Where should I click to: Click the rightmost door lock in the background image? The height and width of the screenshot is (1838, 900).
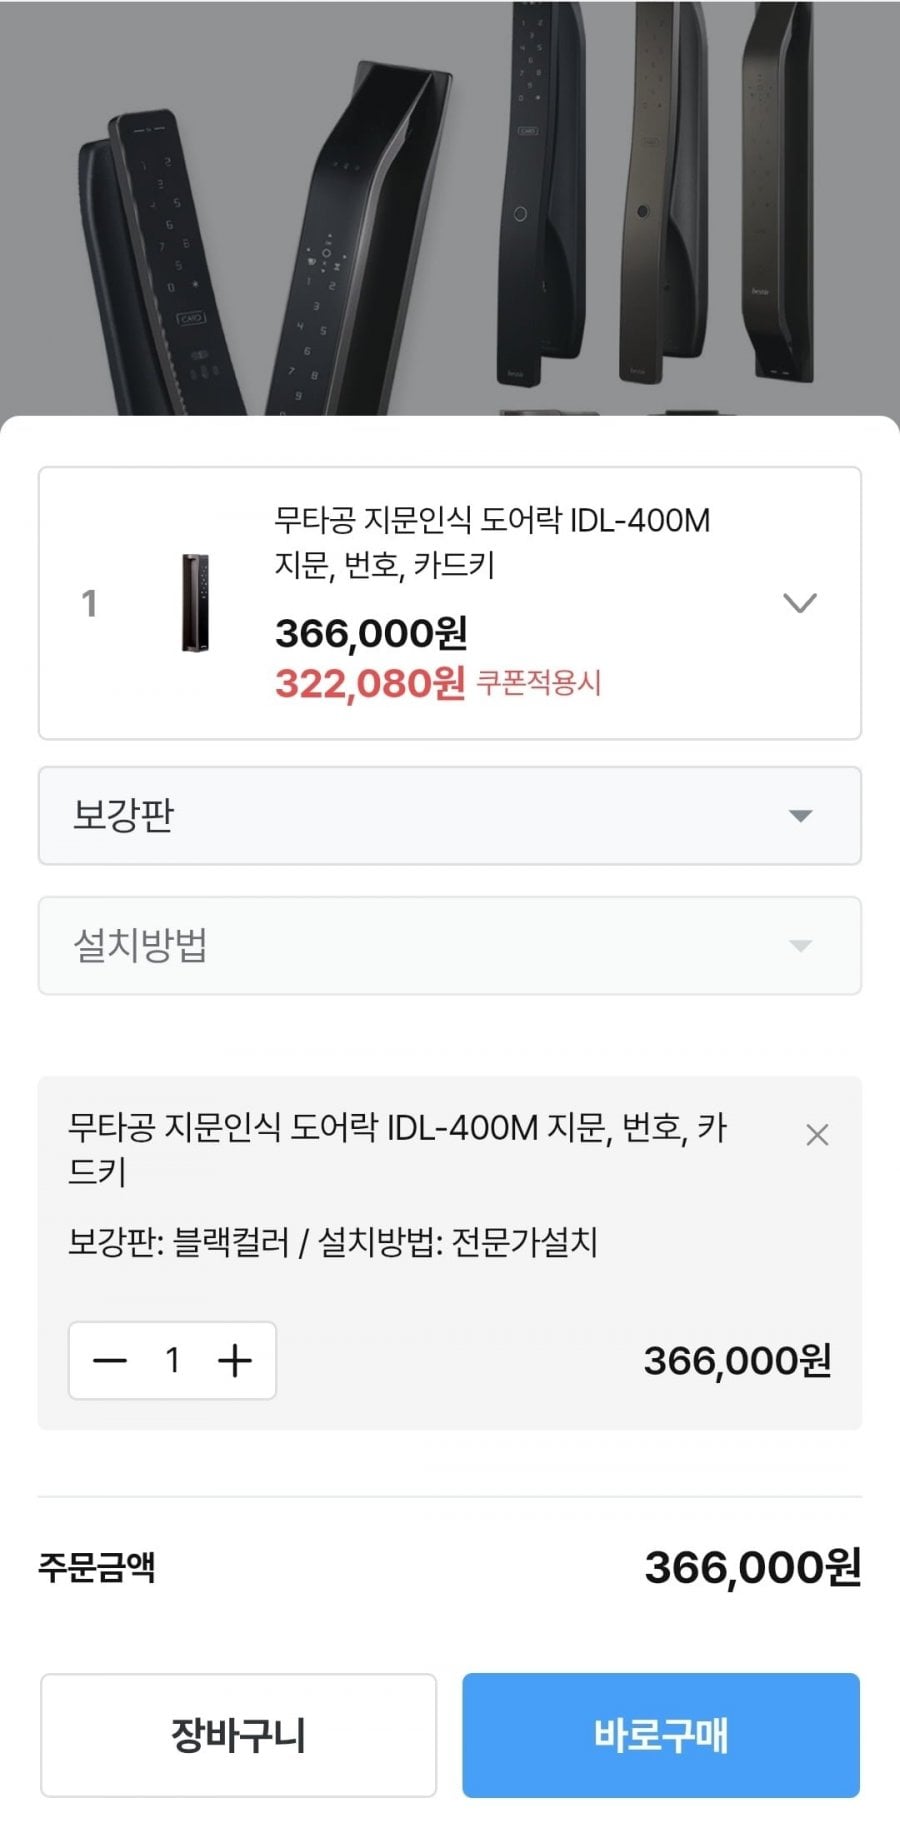[x=780, y=200]
